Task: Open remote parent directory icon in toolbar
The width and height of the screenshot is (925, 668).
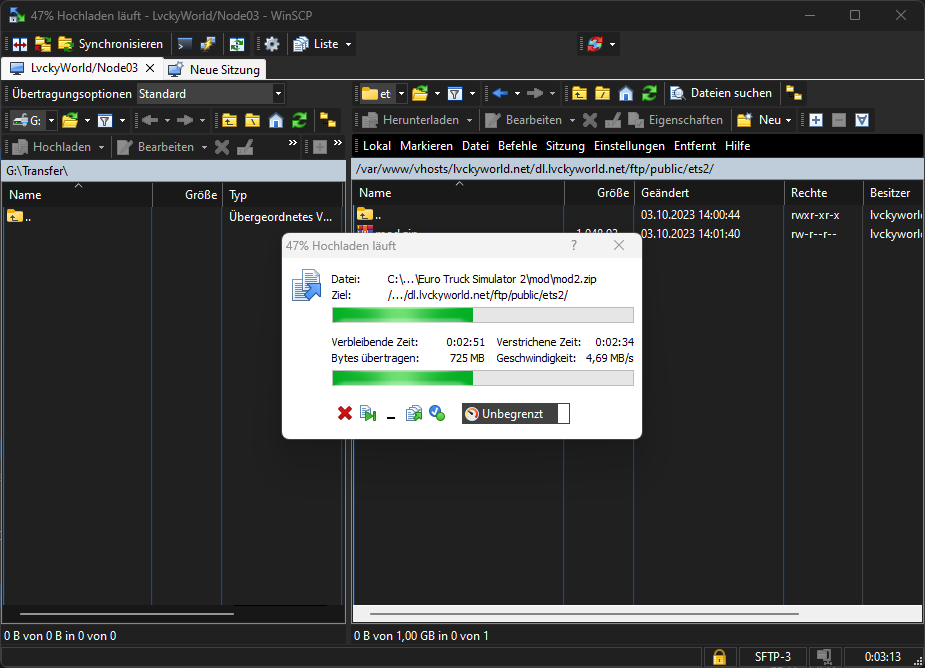Action: click(x=579, y=93)
